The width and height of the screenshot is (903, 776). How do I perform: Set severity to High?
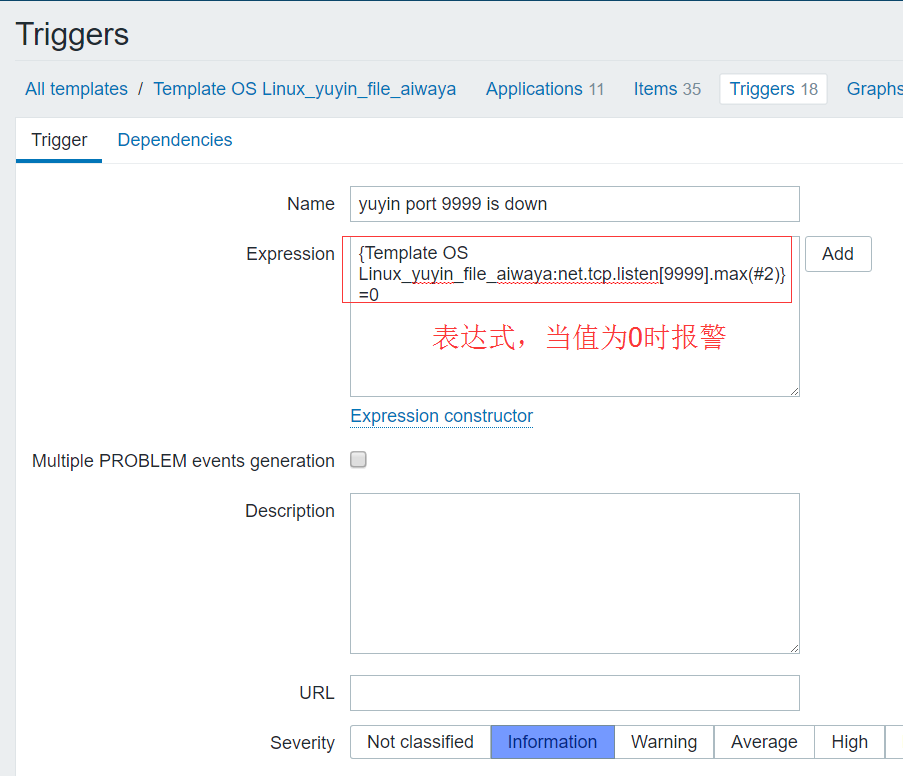(x=849, y=742)
